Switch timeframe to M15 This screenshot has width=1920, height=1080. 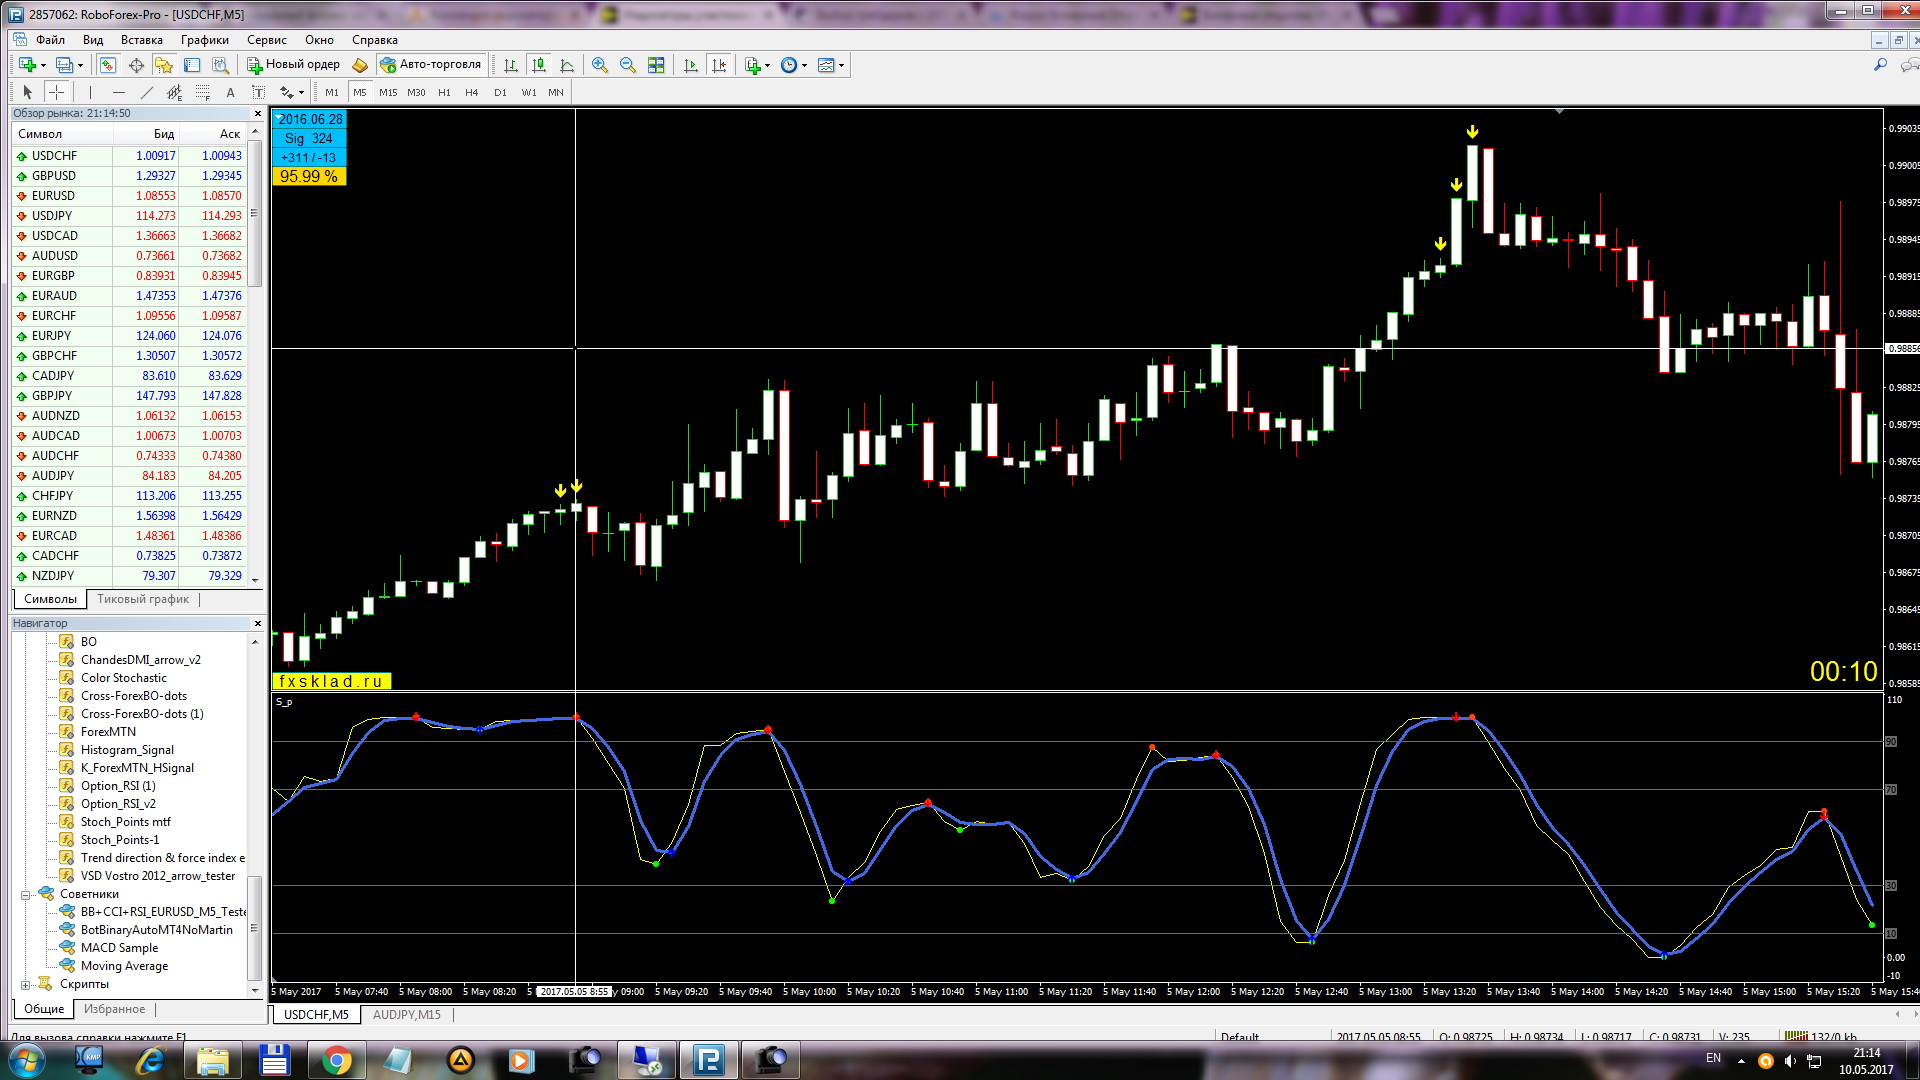tap(388, 92)
